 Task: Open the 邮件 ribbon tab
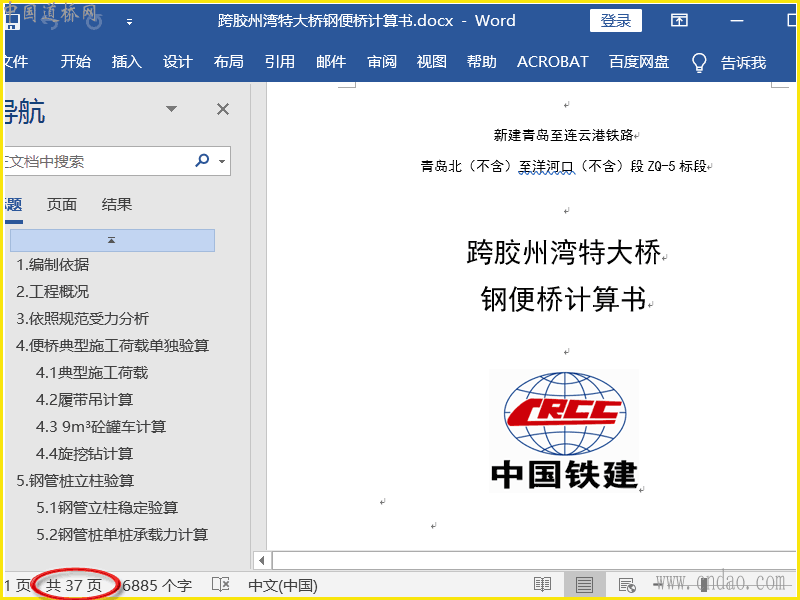pos(331,62)
